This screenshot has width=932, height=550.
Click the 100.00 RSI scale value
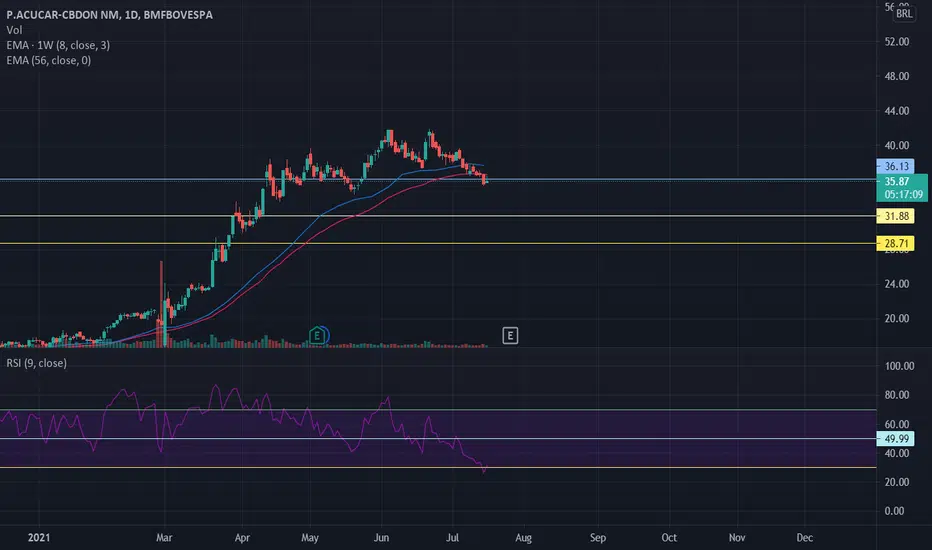899,366
